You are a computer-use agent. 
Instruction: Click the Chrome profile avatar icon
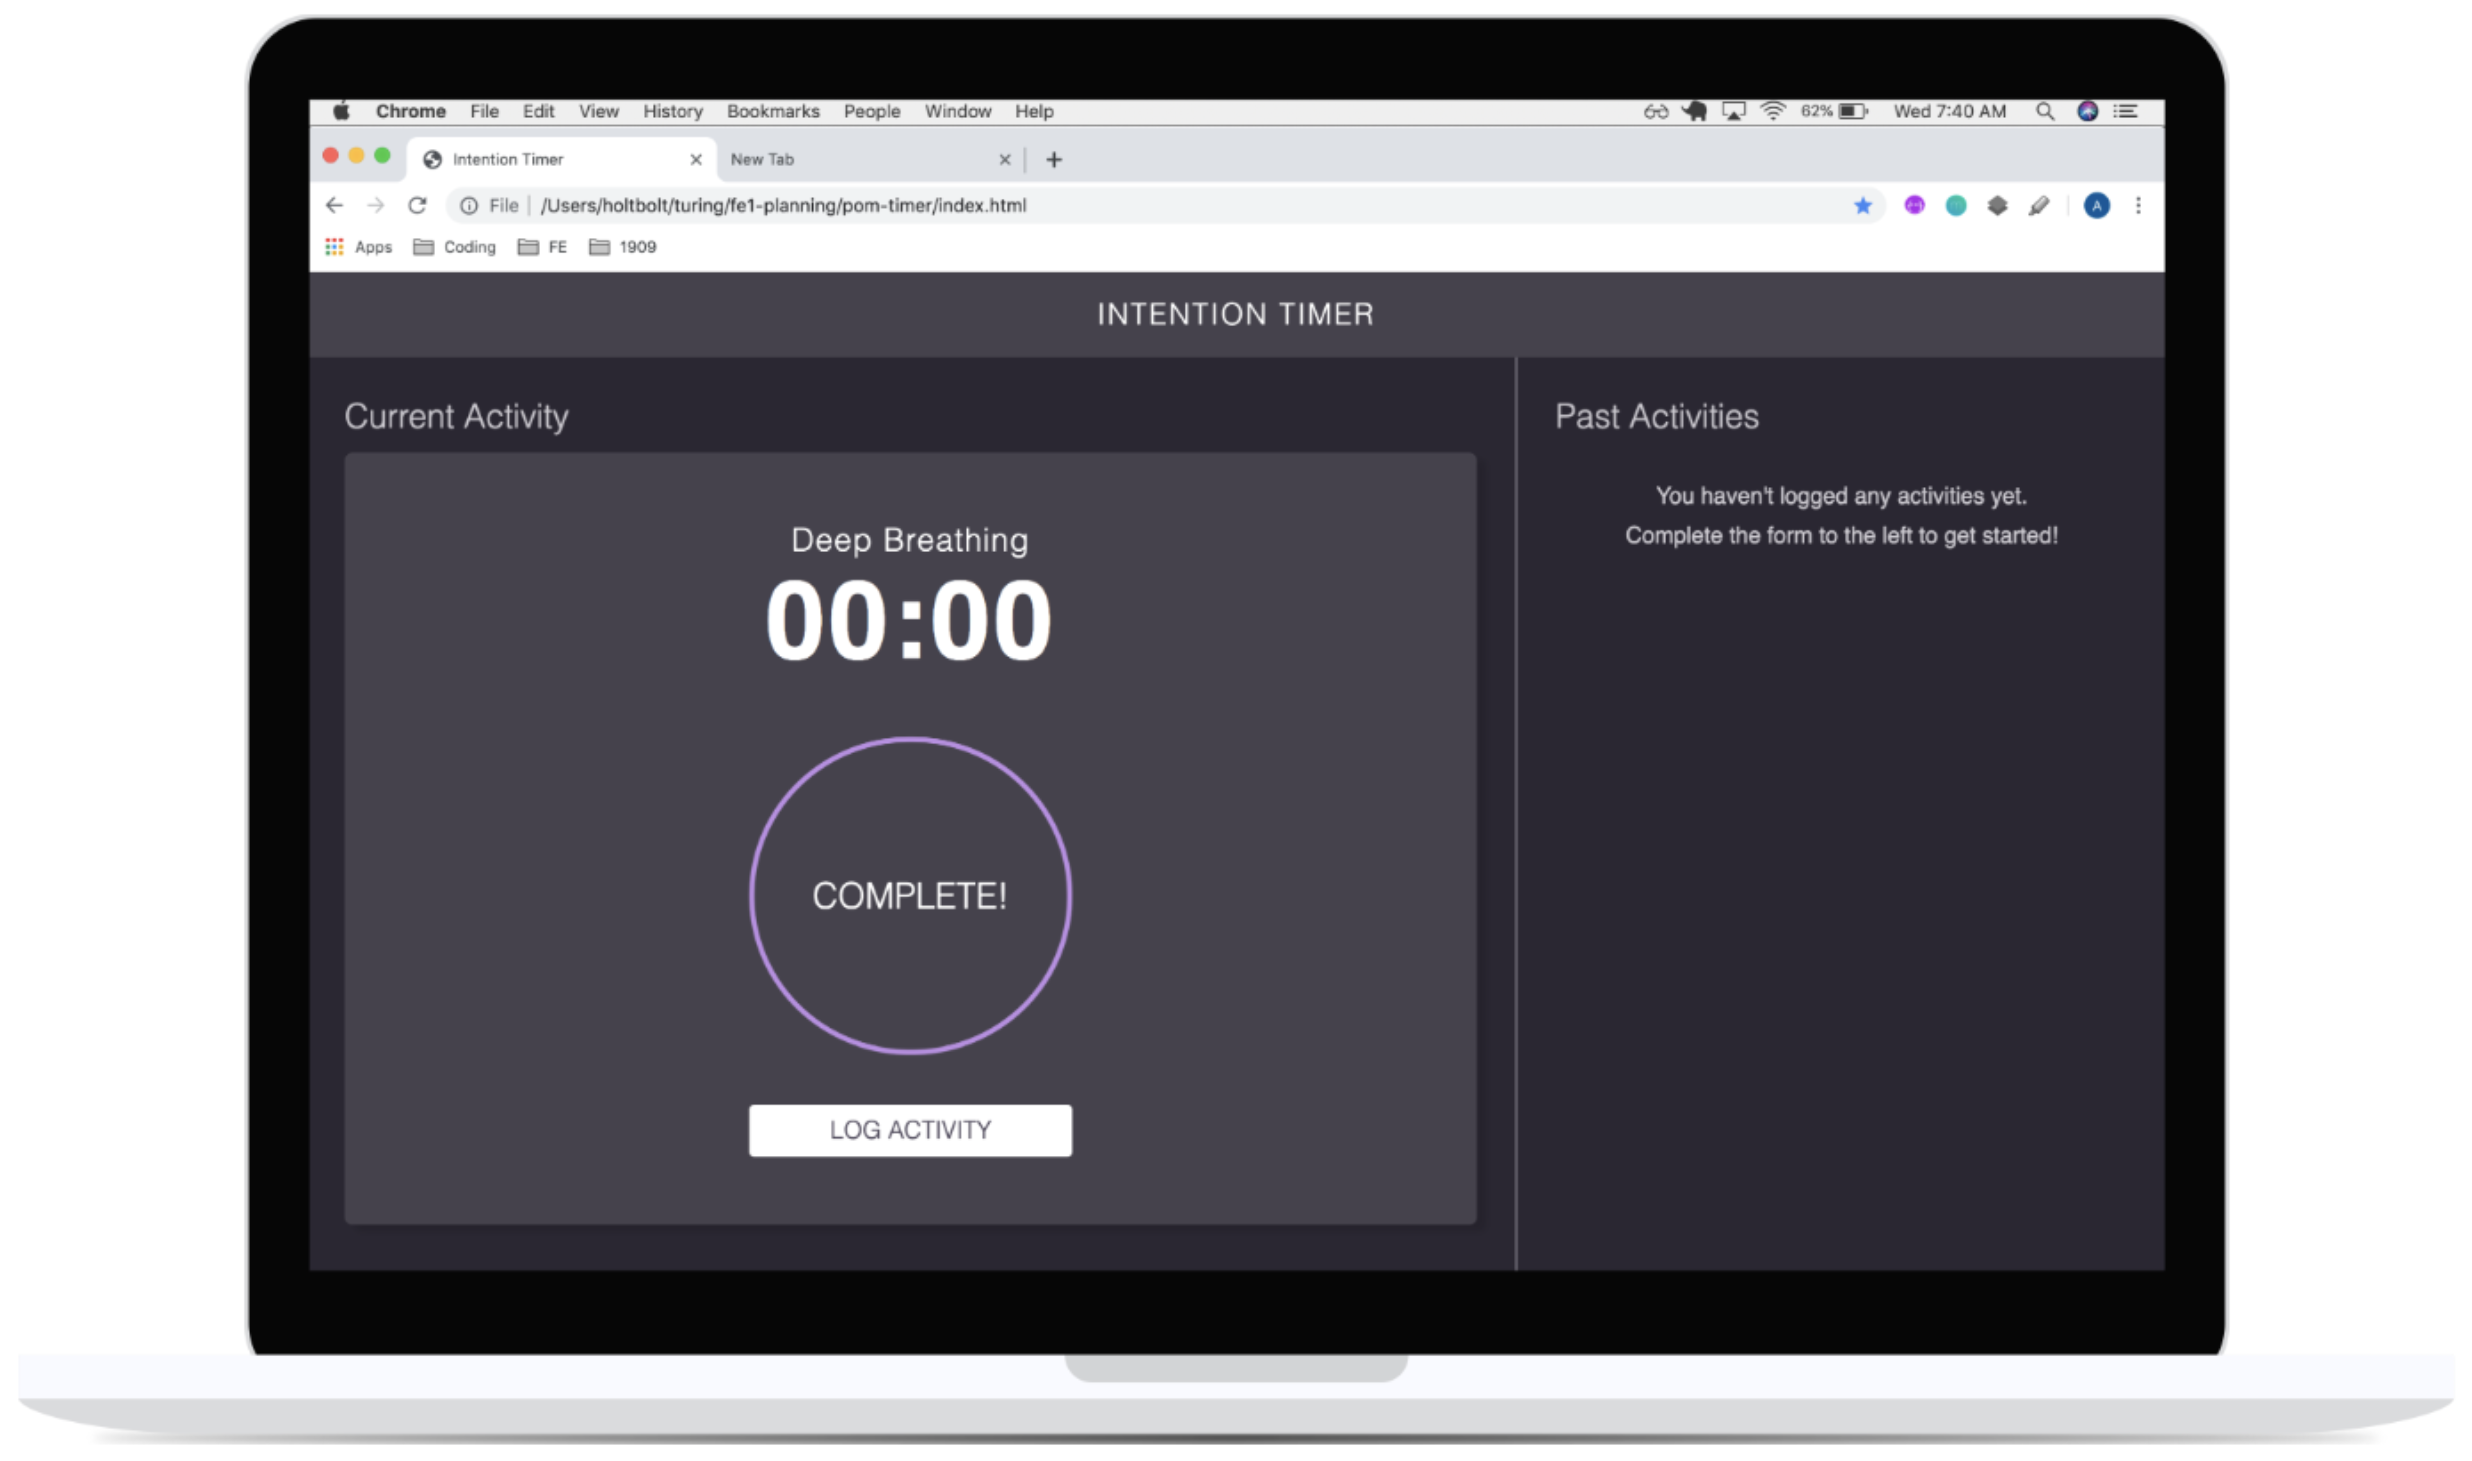pyautogui.click(x=2097, y=205)
